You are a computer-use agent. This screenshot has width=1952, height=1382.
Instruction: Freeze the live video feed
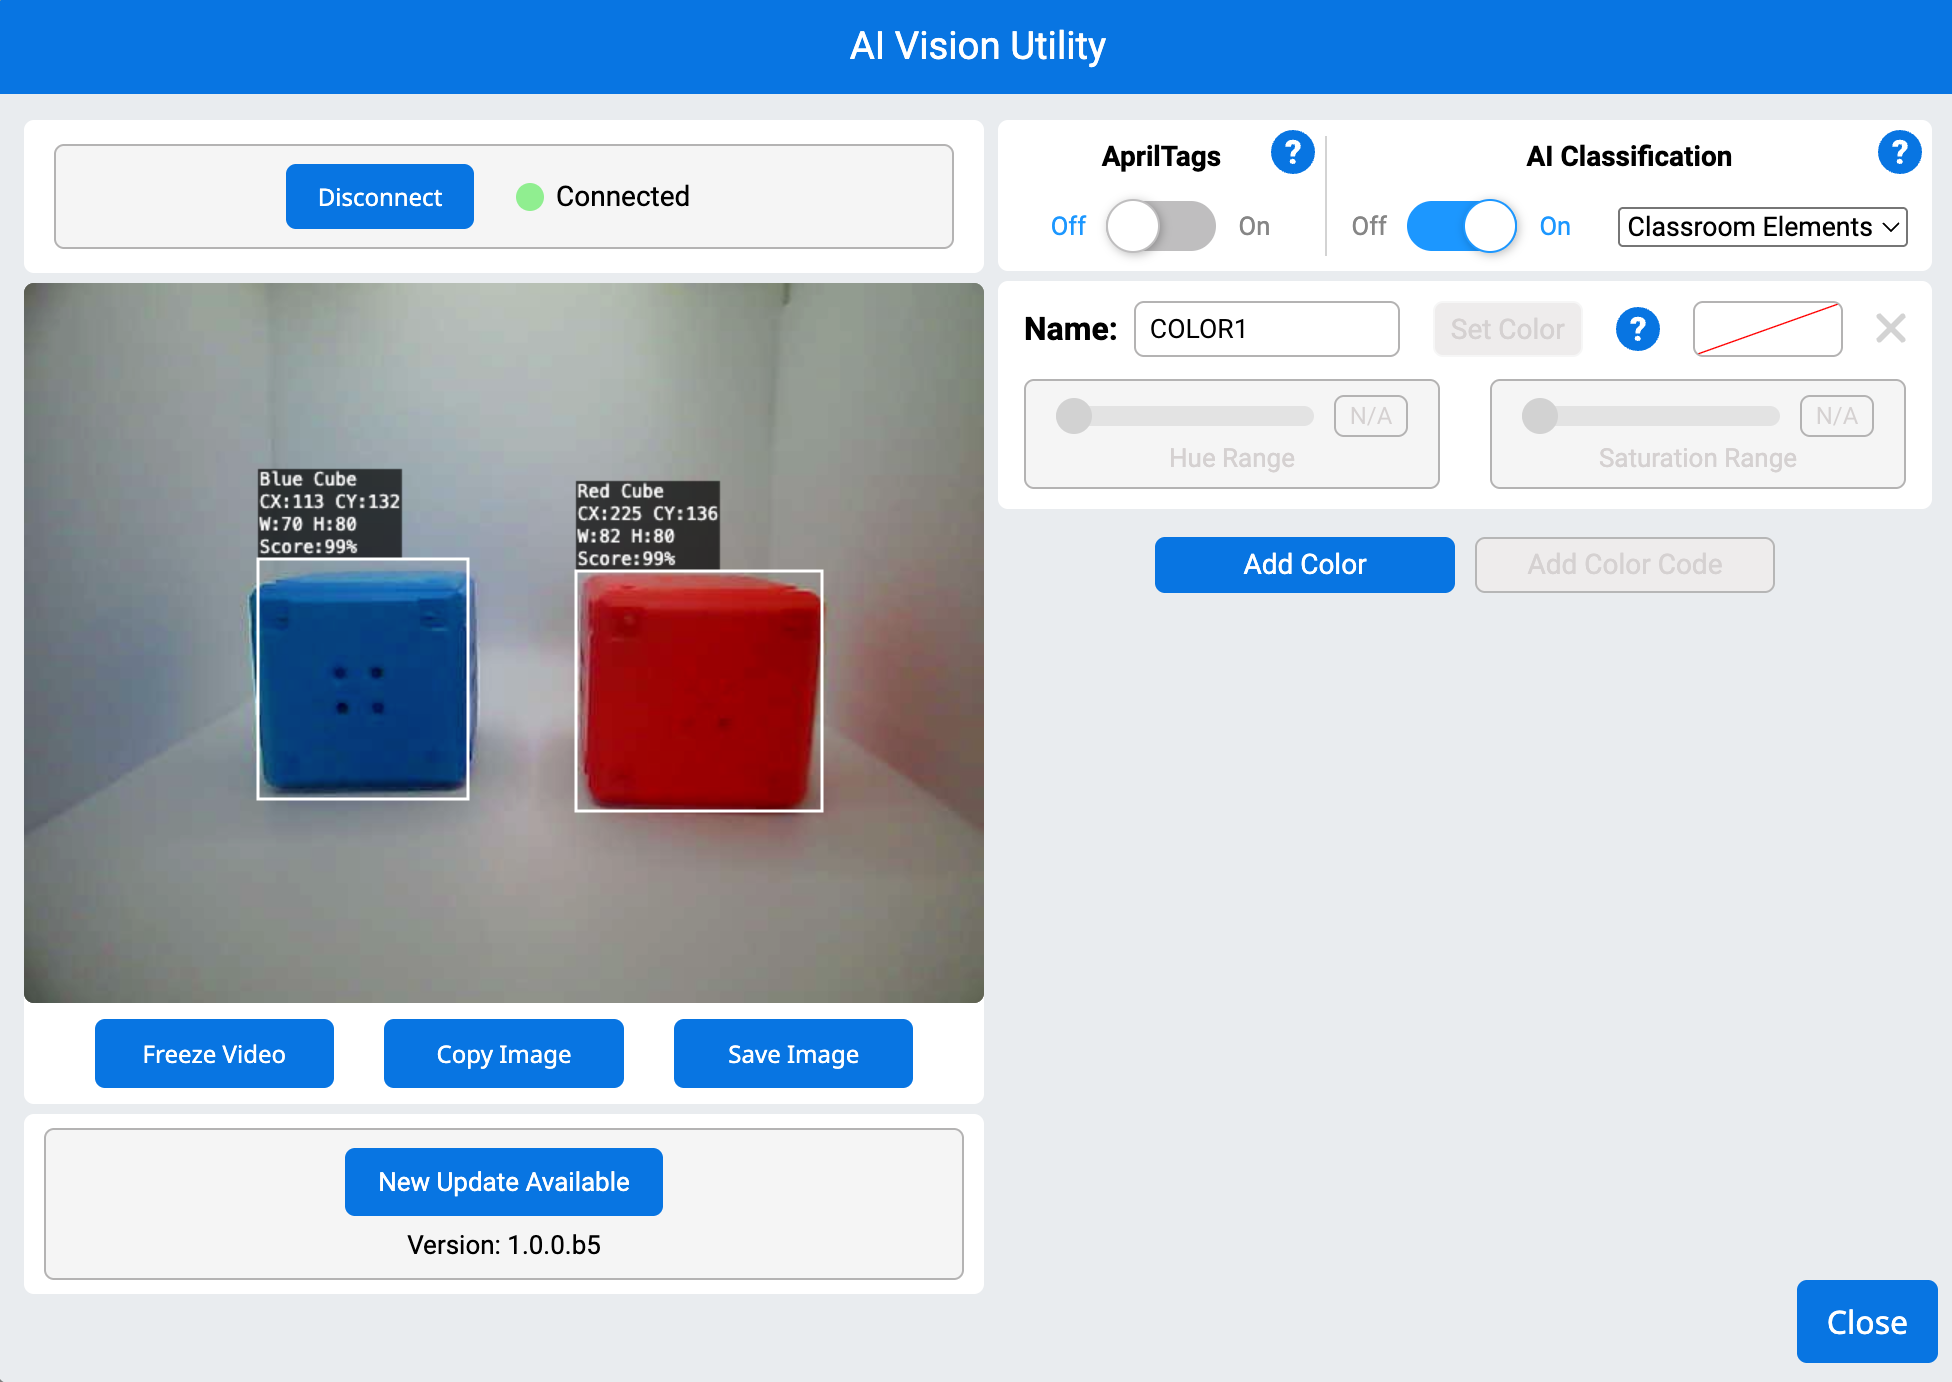pos(213,1053)
